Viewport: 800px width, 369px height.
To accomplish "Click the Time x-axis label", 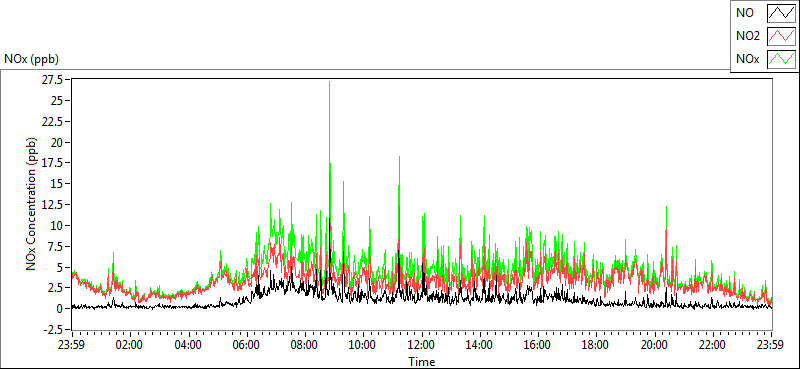I will click(x=422, y=362).
